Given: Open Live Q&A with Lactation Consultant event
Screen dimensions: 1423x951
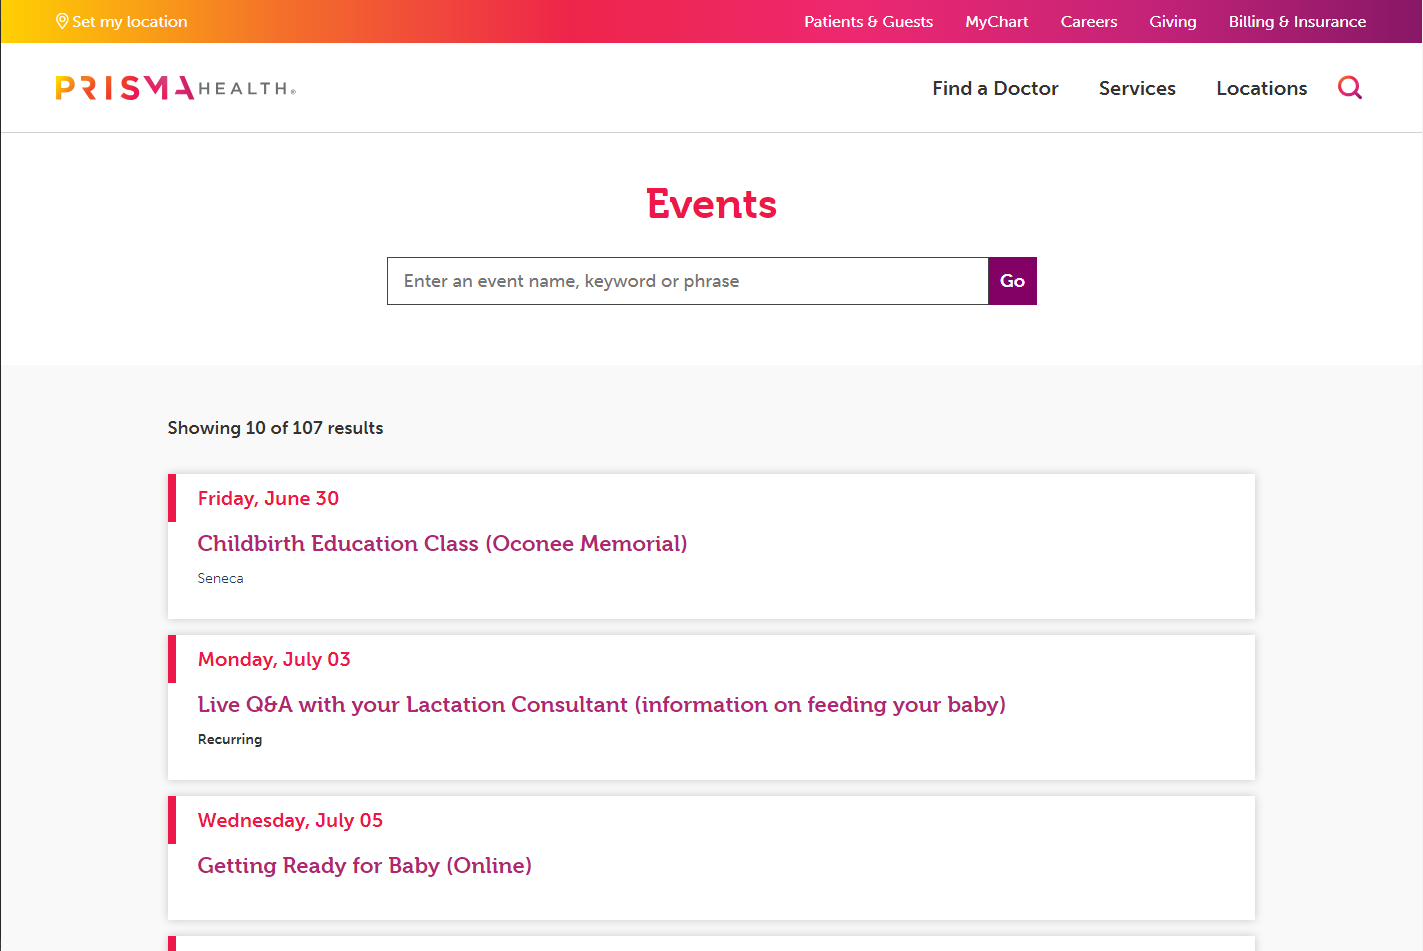Looking at the screenshot, I should pyautogui.click(x=601, y=704).
